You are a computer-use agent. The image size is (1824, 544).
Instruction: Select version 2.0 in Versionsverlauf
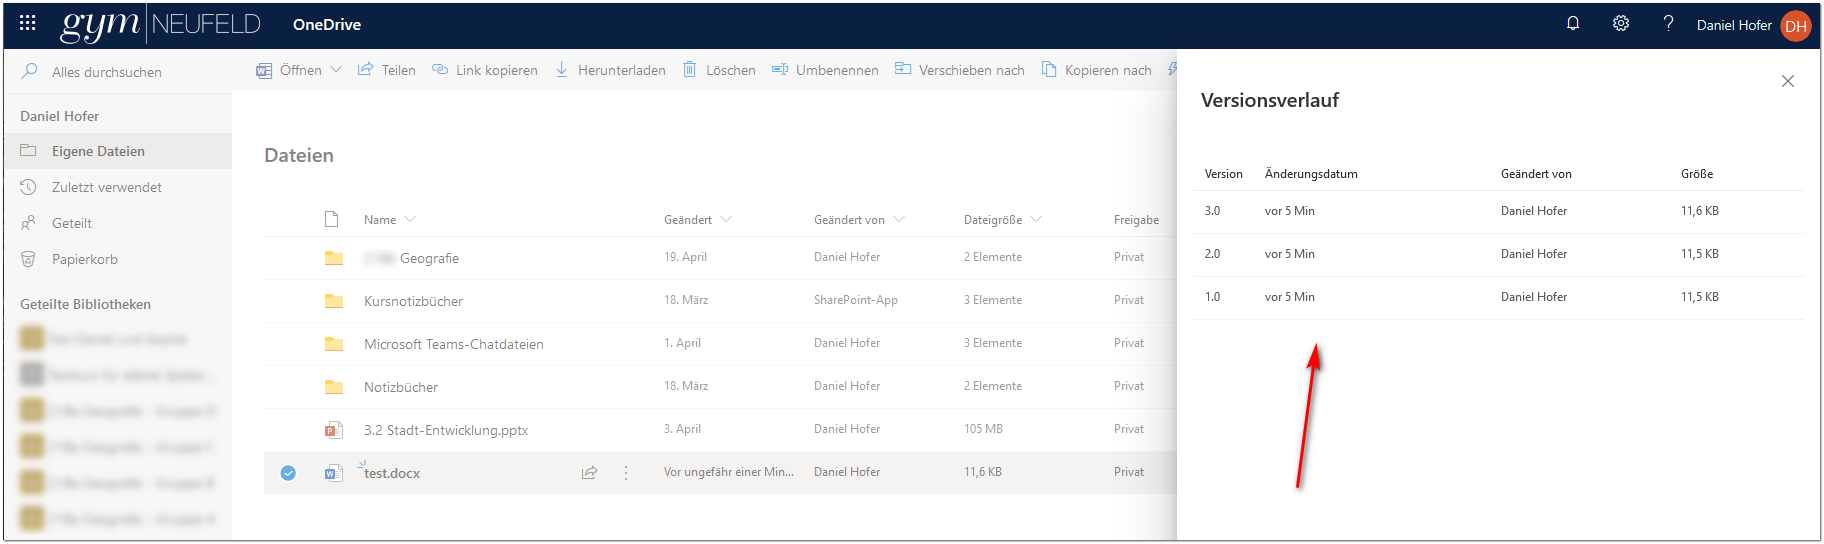(x=1212, y=254)
